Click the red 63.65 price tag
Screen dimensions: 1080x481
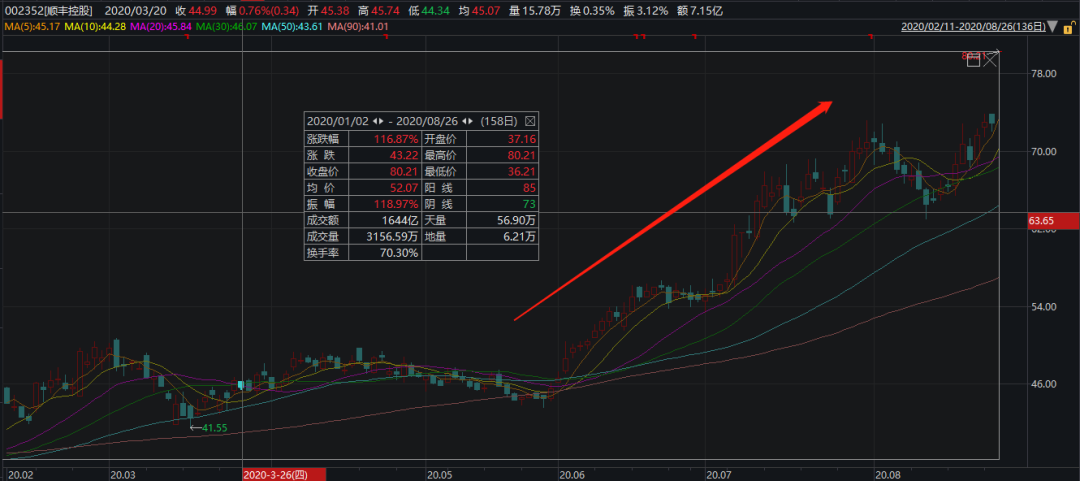(x=1052, y=221)
